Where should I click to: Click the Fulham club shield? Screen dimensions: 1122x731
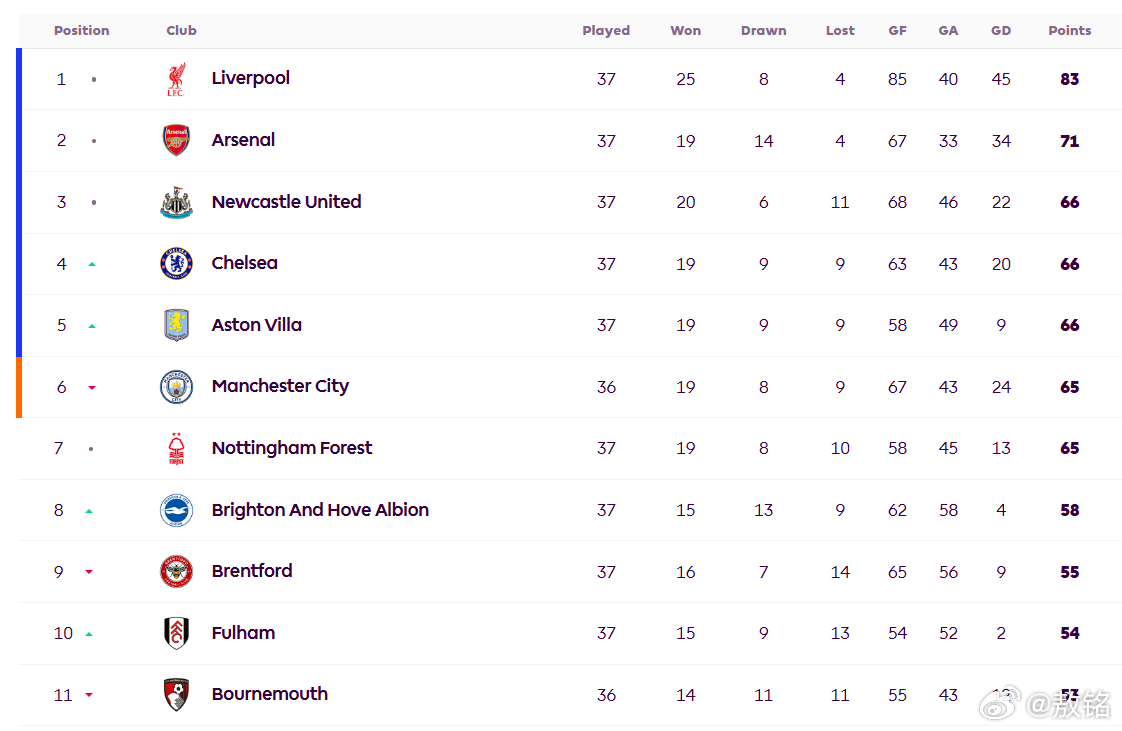(176, 633)
